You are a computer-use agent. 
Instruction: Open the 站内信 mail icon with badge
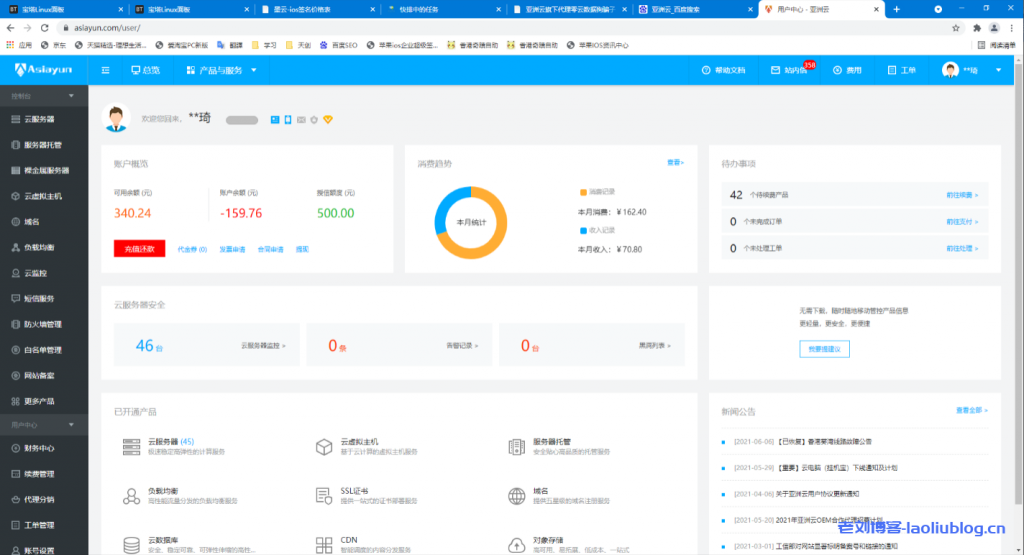pyautogui.click(x=776, y=71)
